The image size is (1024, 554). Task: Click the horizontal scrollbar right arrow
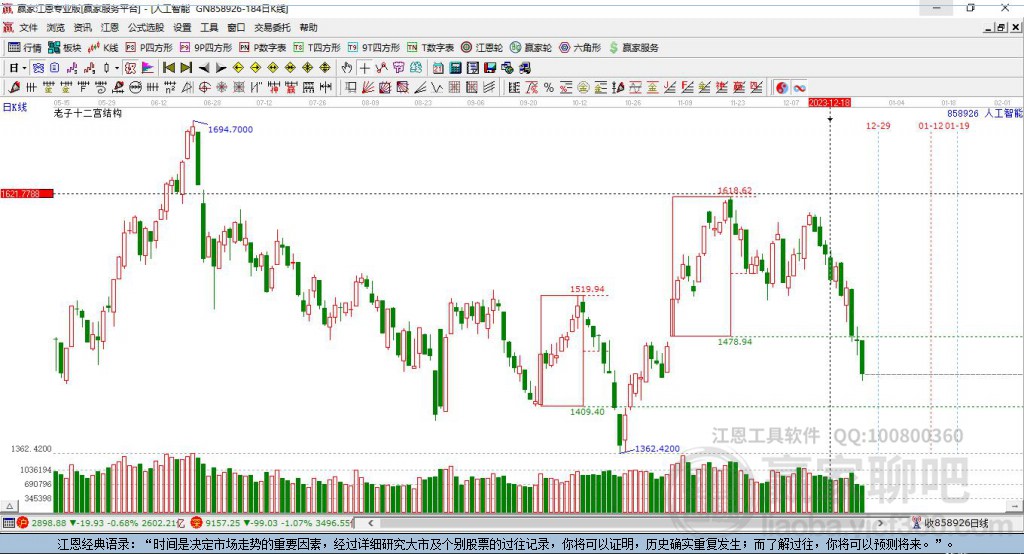pyautogui.click(x=881, y=523)
